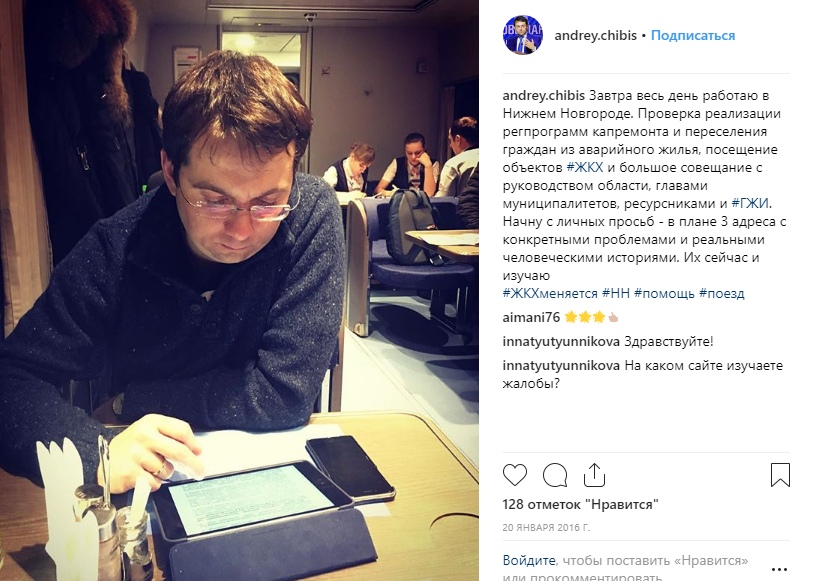Open more options three-dot menu
The image size is (813, 581).
[x=779, y=570]
